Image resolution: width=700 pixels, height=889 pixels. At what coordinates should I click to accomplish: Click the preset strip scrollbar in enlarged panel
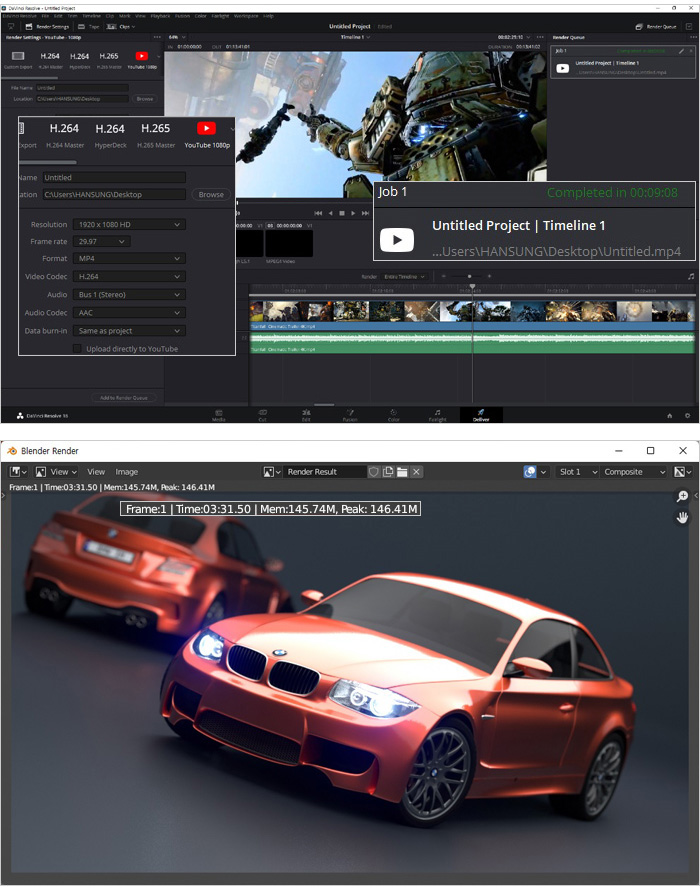pos(48,163)
